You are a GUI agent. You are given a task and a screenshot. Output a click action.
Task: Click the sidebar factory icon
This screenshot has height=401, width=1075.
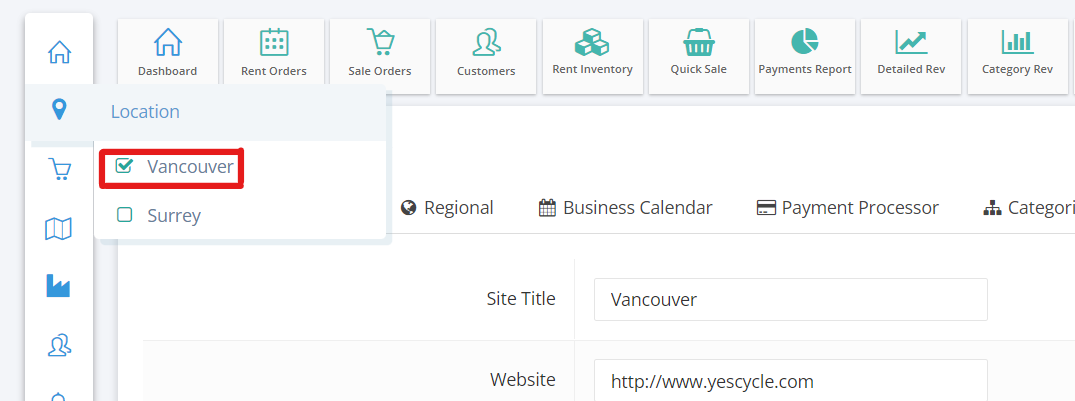coord(58,285)
